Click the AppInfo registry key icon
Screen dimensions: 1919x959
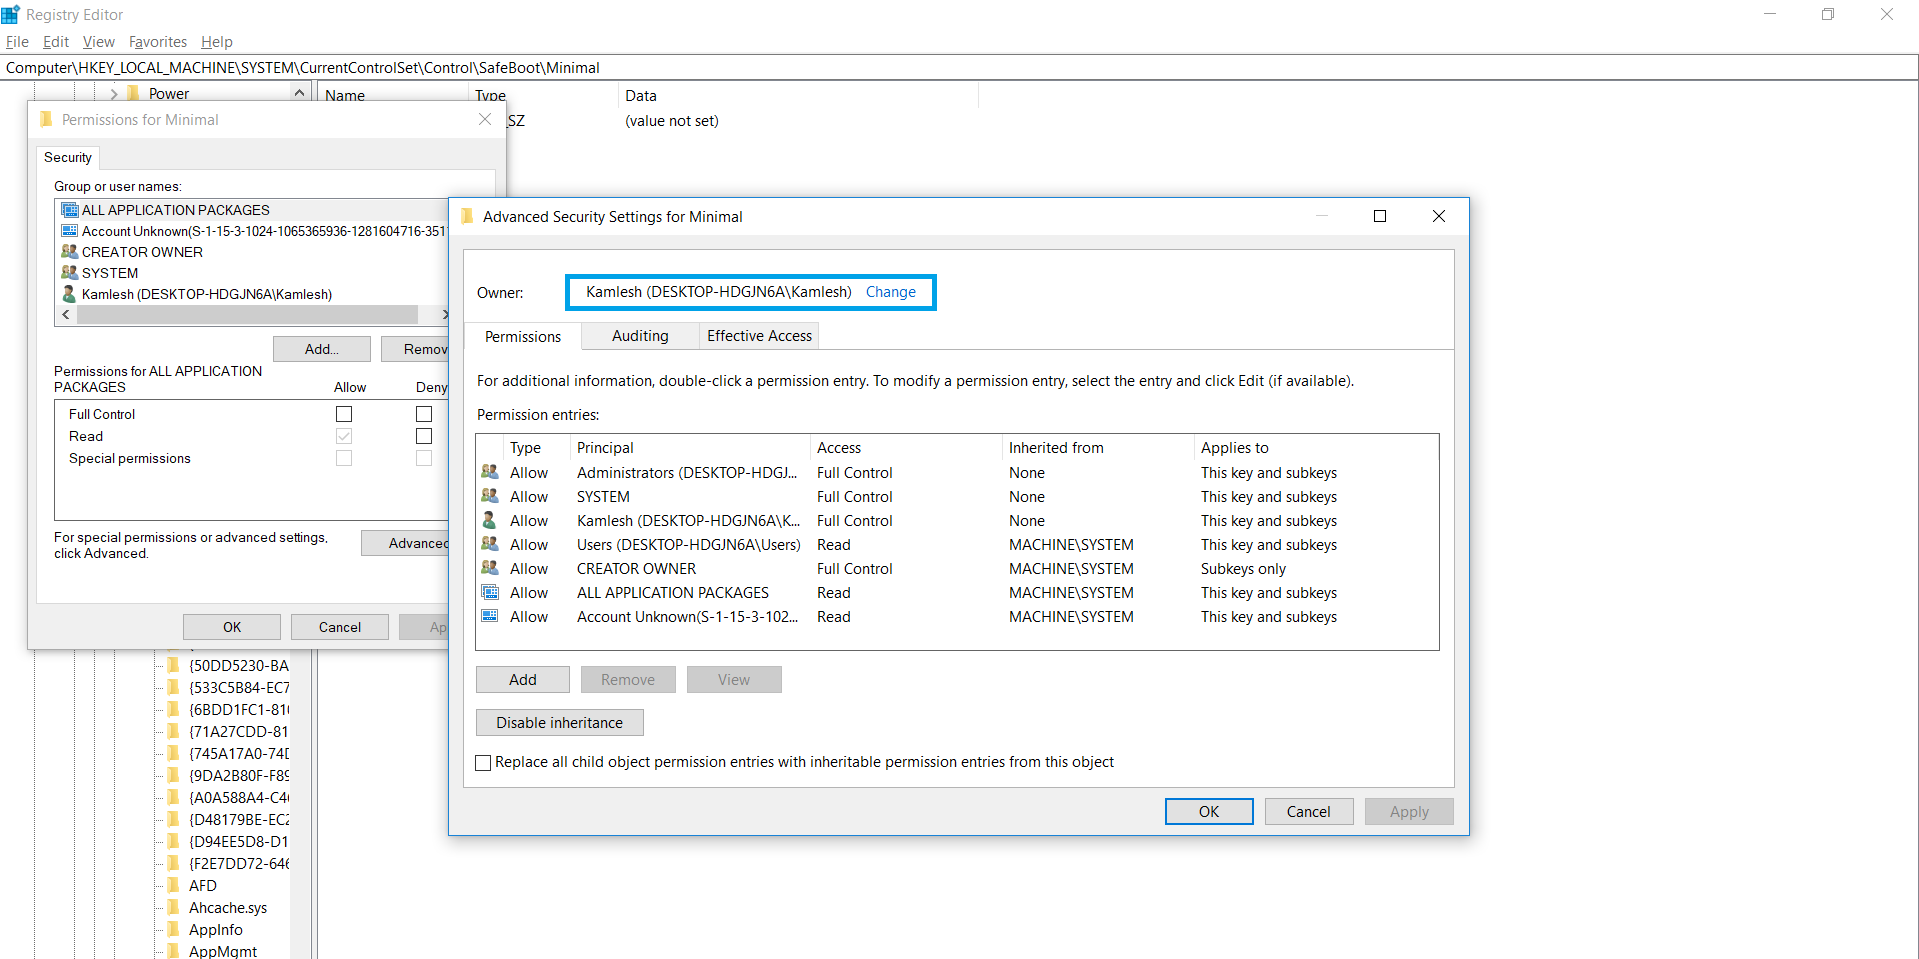[175, 929]
